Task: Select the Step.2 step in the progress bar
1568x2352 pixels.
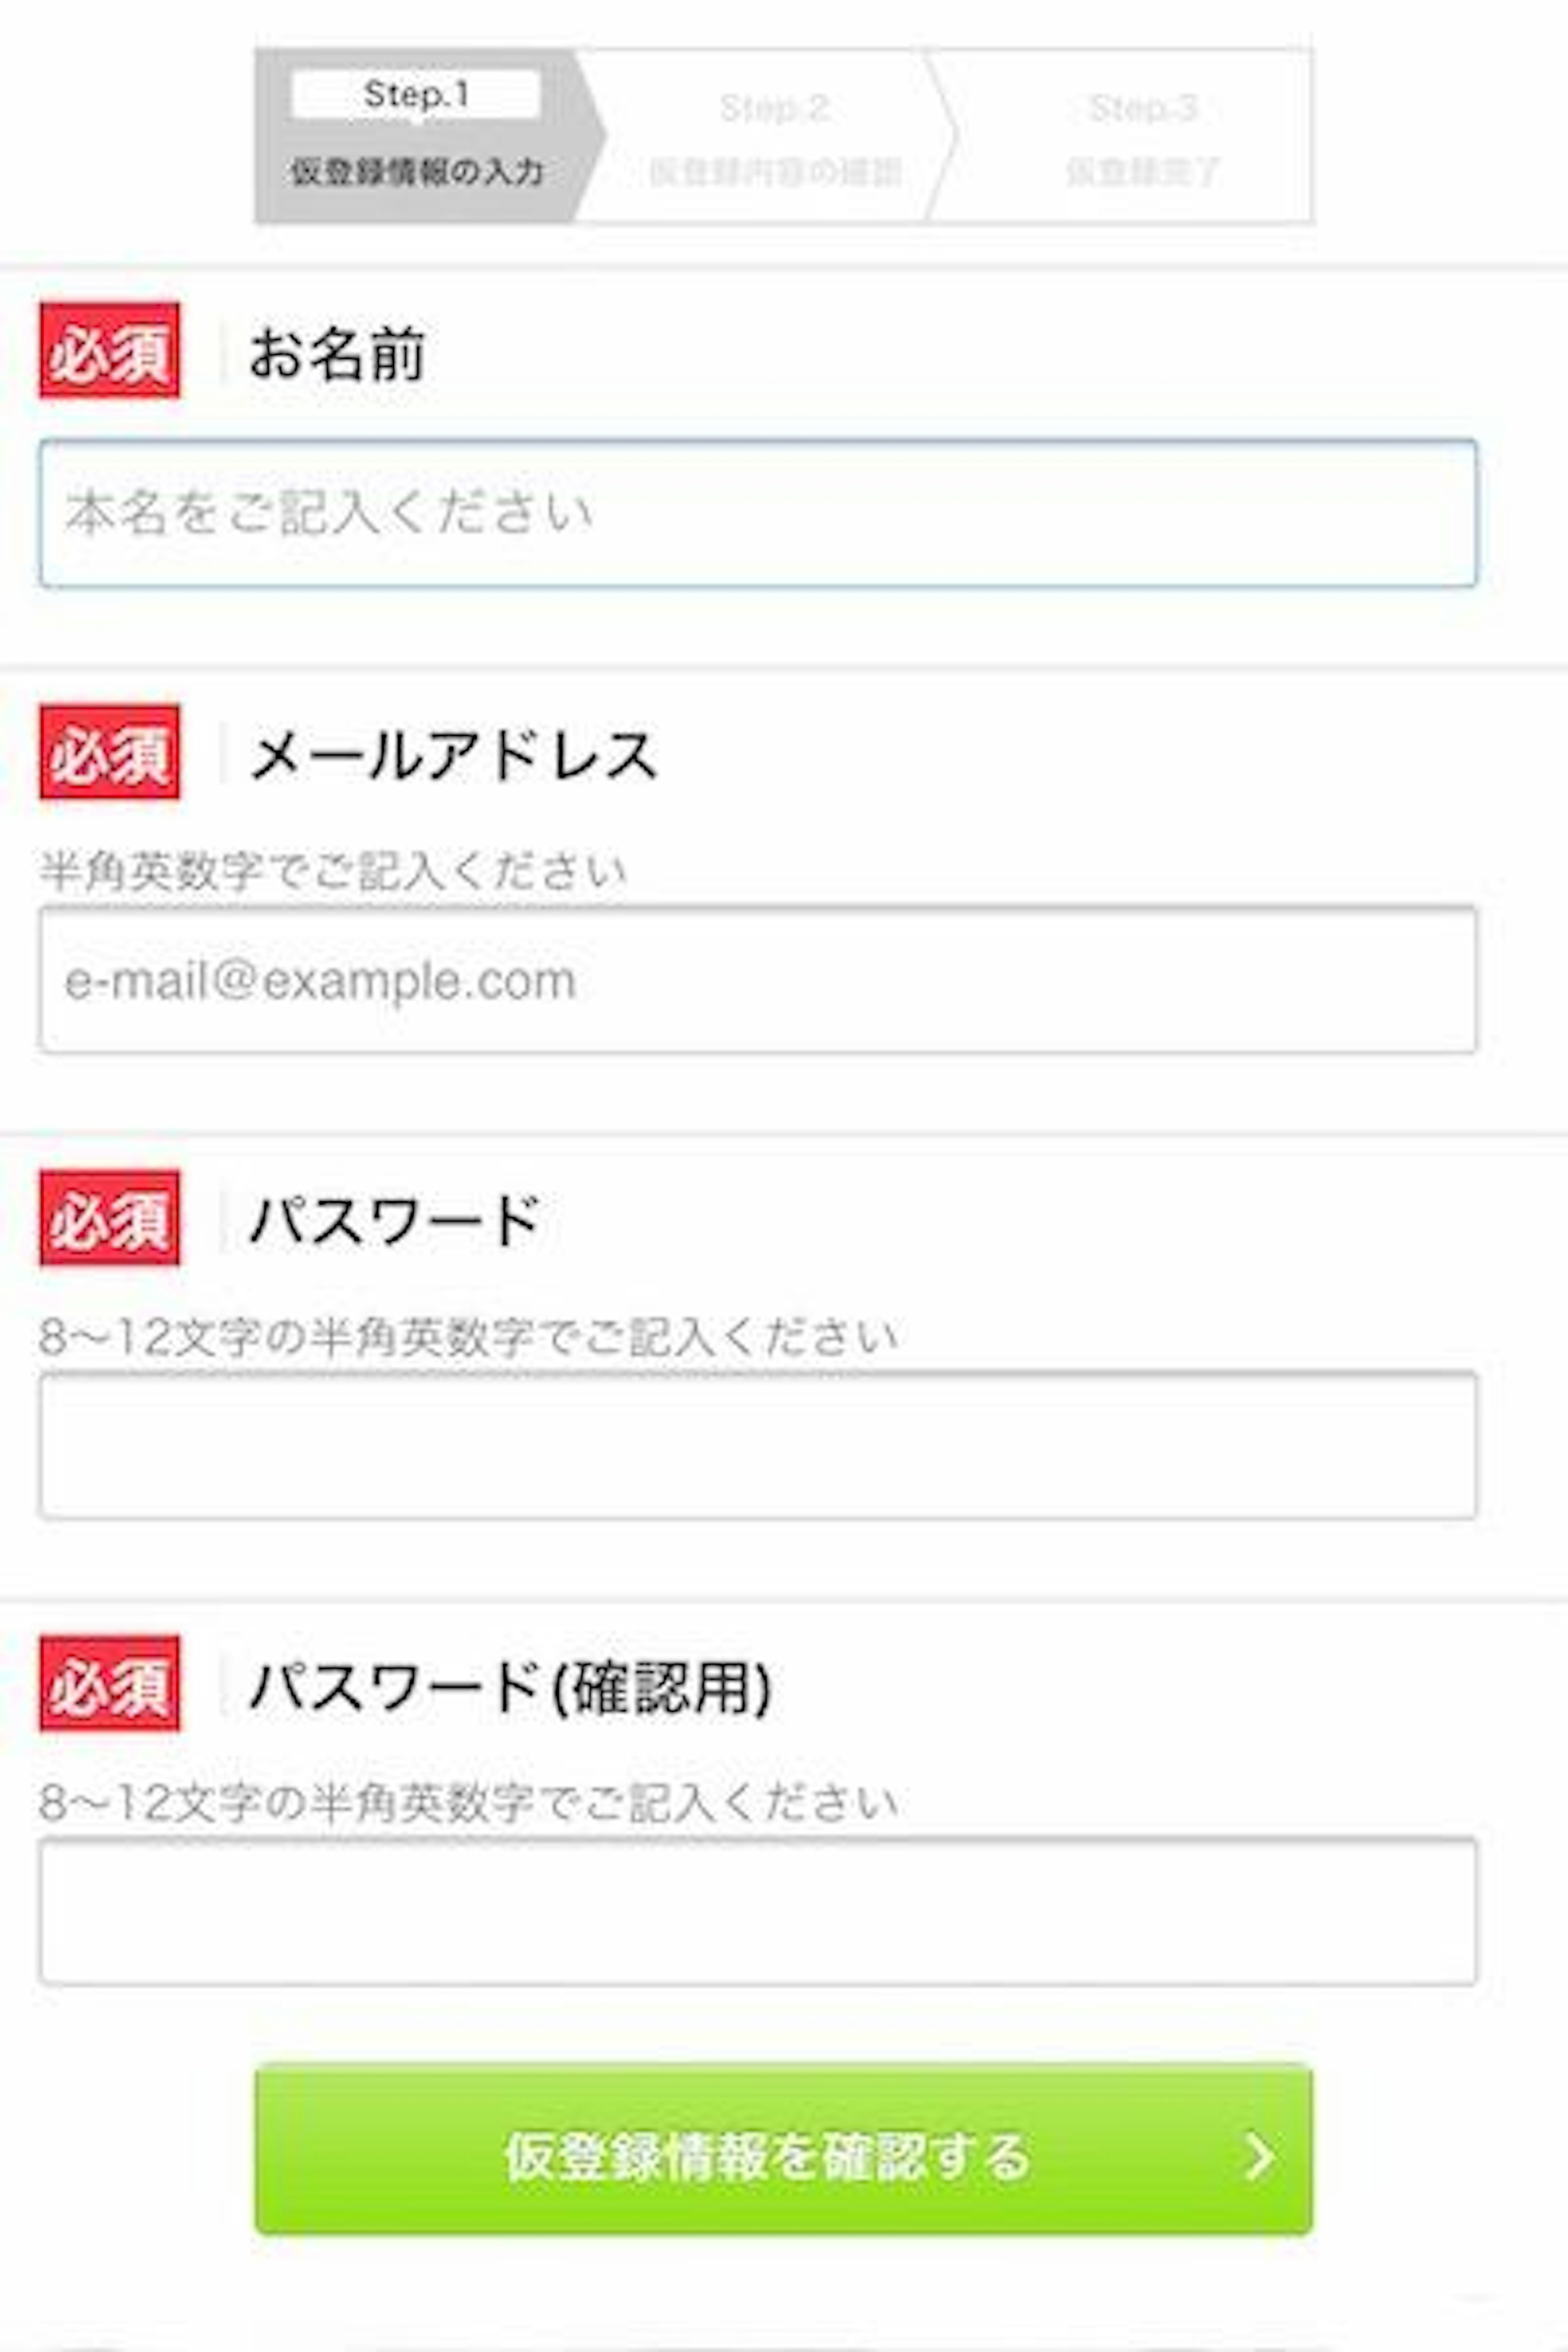Action: (775, 135)
